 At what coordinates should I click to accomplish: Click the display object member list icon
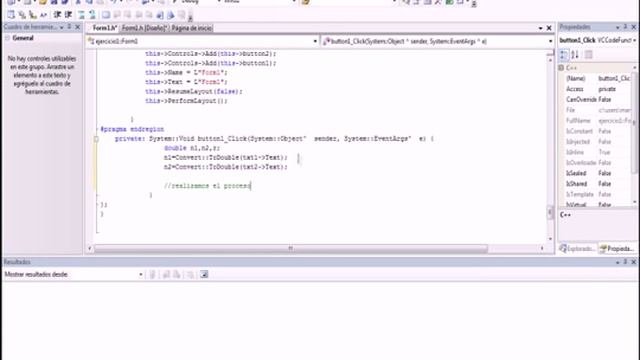[x=11, y=15]
